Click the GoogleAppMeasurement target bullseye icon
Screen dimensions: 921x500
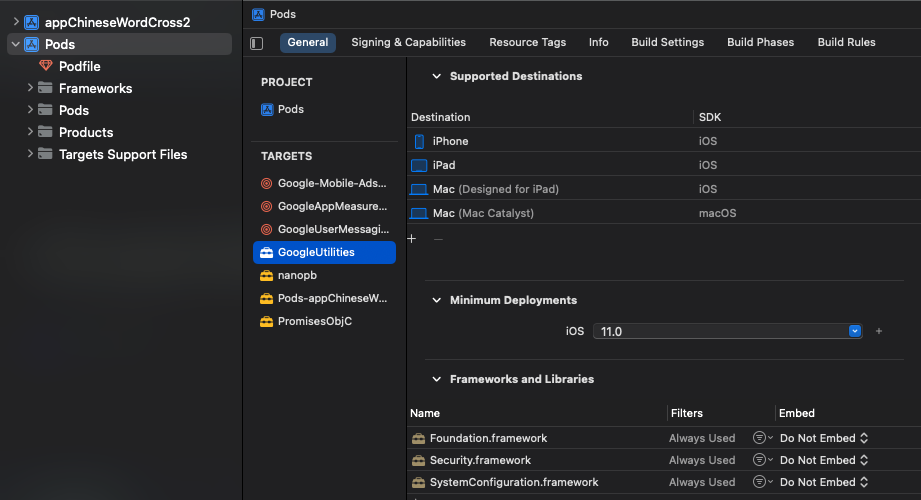coord(267,206)
